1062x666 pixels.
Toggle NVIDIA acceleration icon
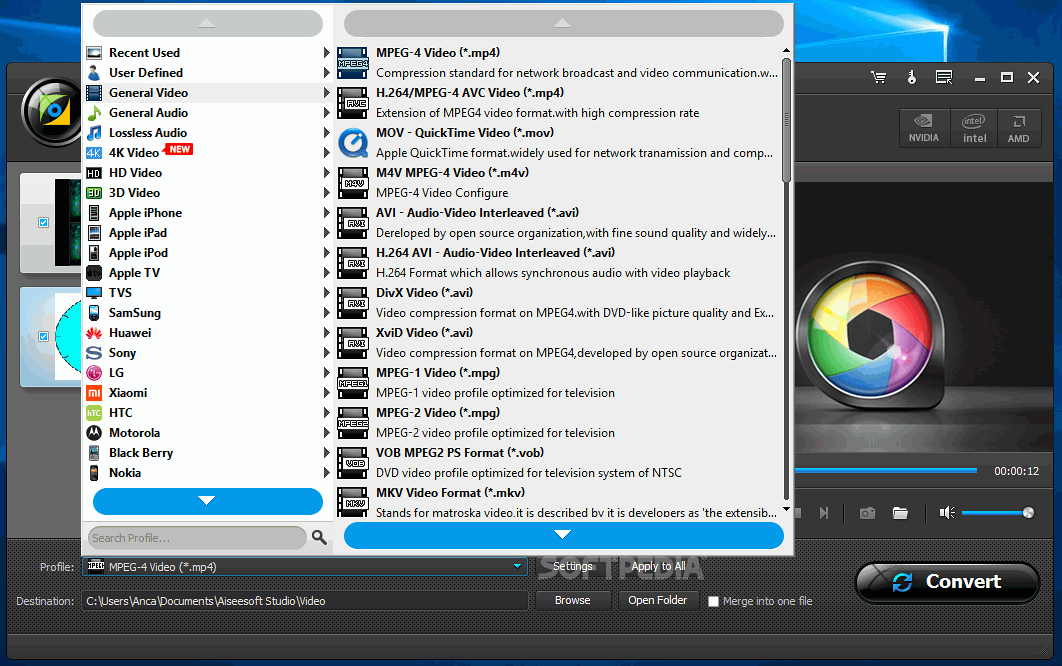pyautogui.click(x=923, y=127)
